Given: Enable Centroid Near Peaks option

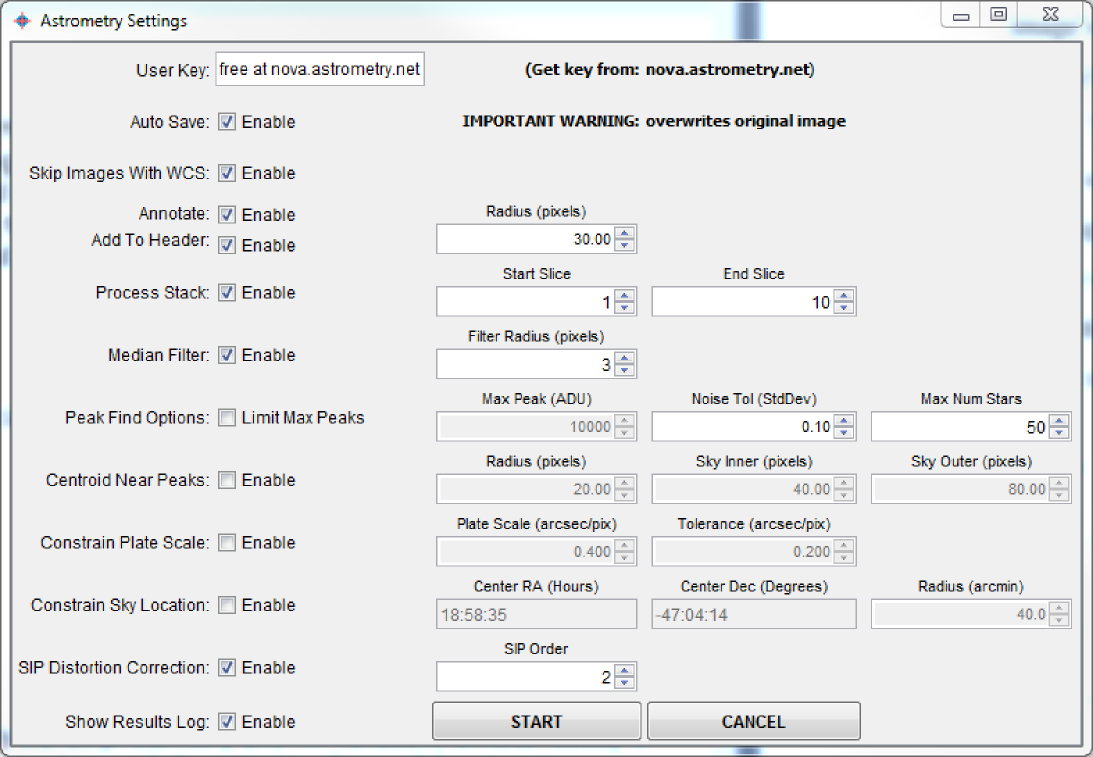Looking at the screenshot, I should coord(227,480).
